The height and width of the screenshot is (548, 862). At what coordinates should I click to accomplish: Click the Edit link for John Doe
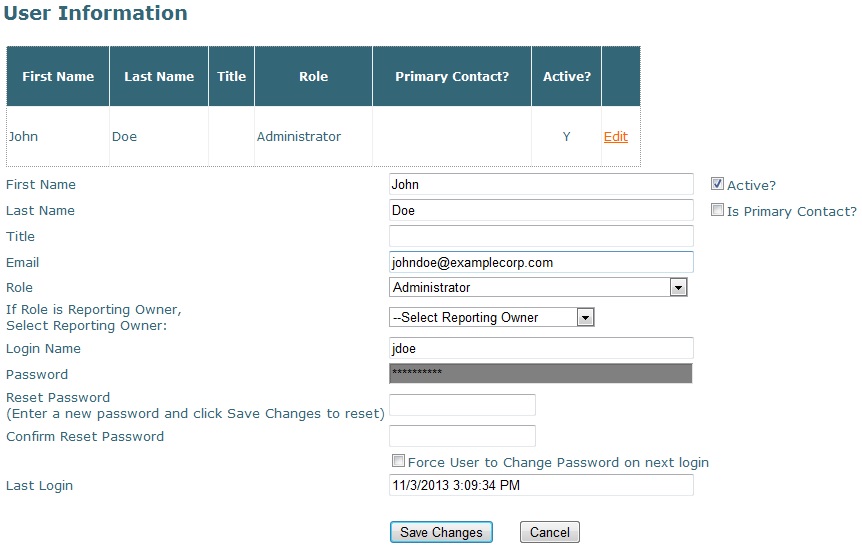[x=615, y=137]
